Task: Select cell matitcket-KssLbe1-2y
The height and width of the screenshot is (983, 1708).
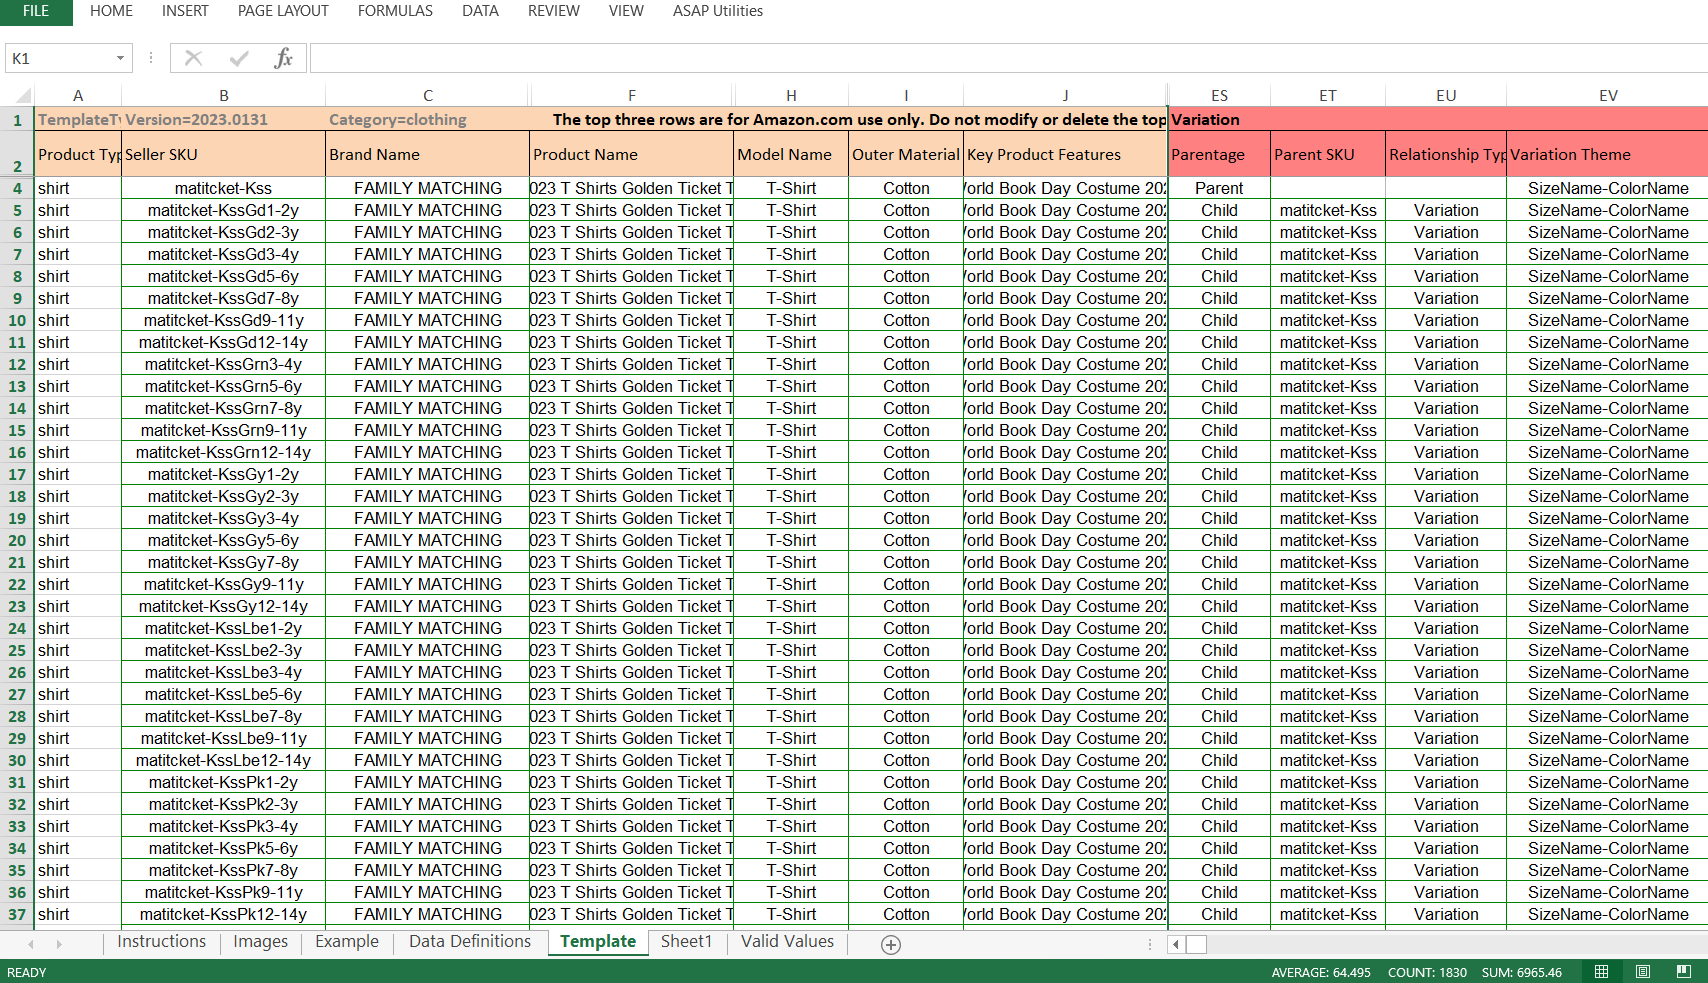Action: point(224,628)
